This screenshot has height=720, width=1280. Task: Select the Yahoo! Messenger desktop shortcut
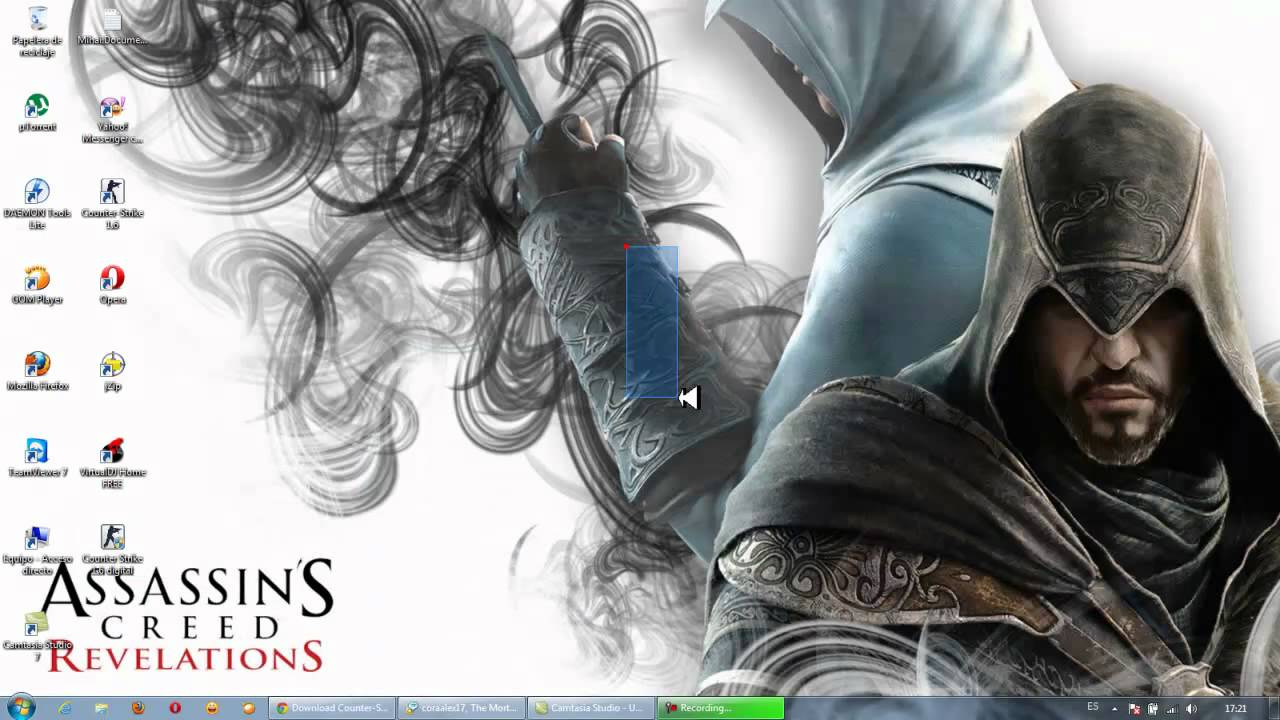coord(112,119)
